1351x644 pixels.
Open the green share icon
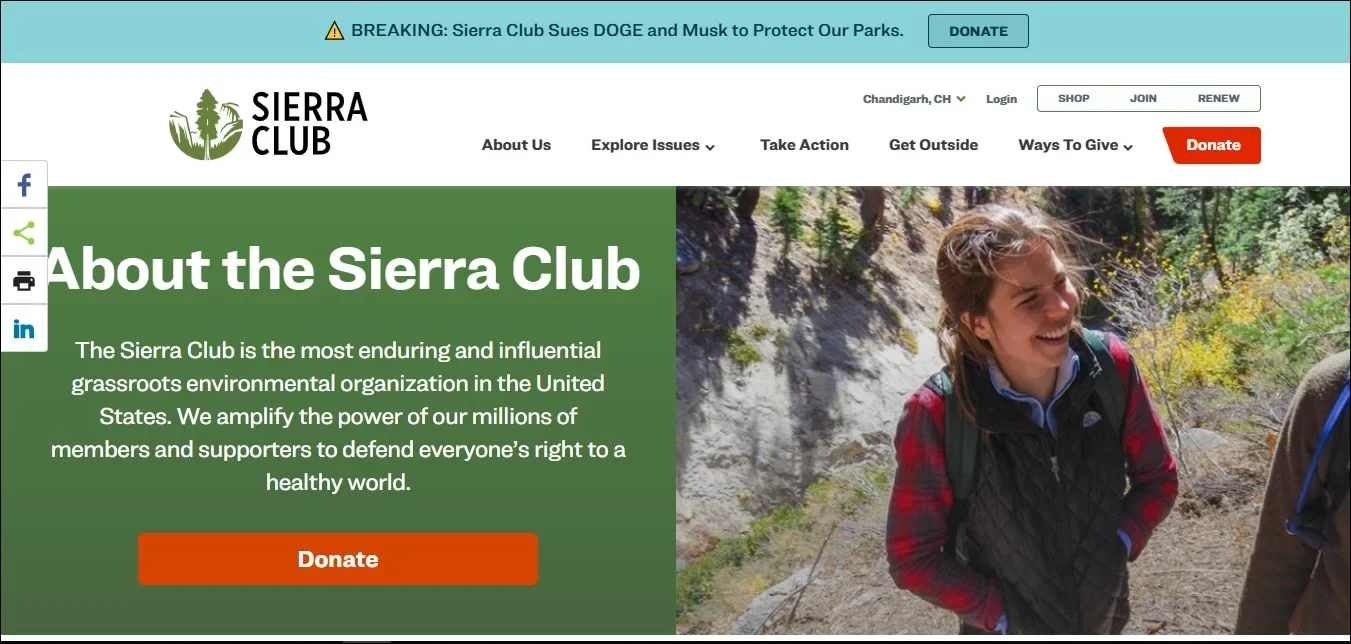click(24, 233)
